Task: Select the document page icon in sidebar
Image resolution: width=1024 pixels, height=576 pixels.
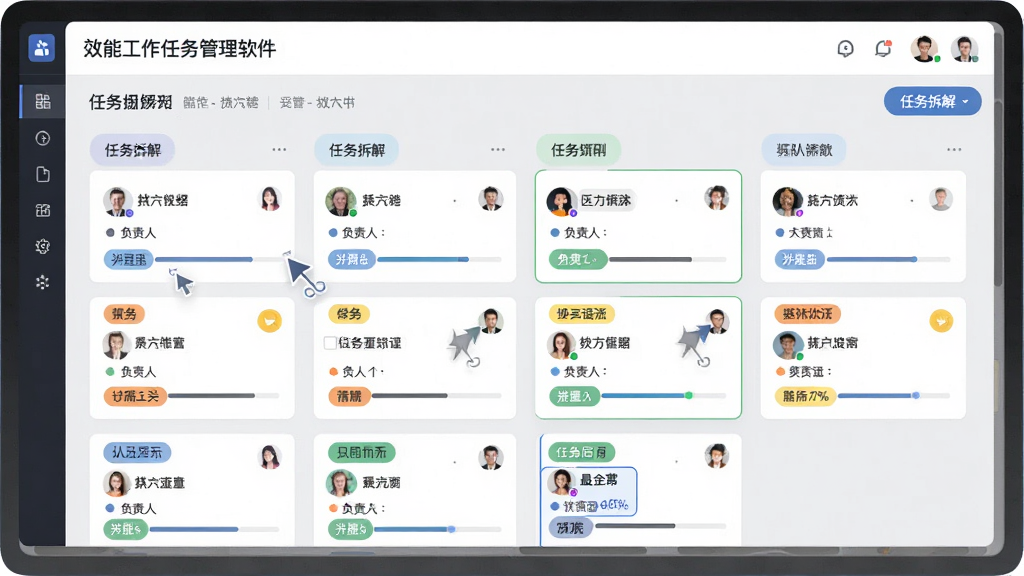Action: (42, 174)
